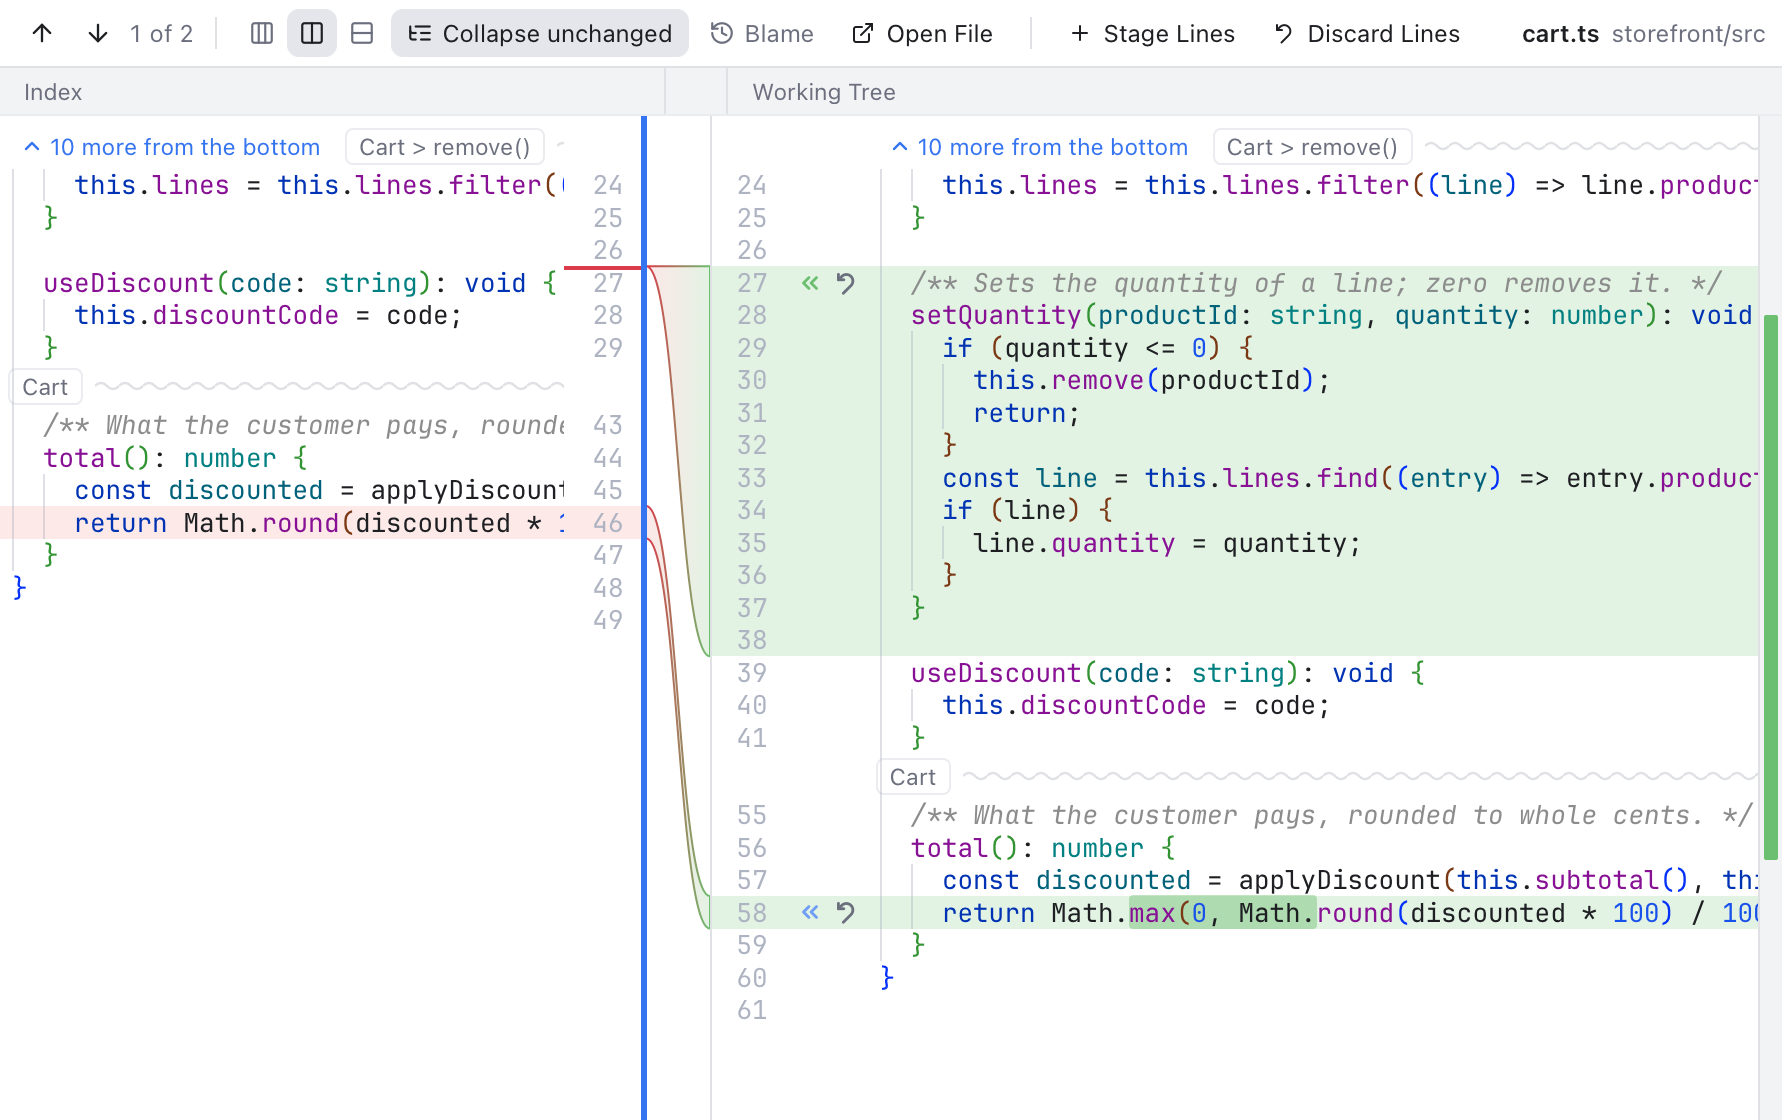Expand 10 more lines in Index pane
Viewport: 1782px width, 1120px height.
click(172, 147)
